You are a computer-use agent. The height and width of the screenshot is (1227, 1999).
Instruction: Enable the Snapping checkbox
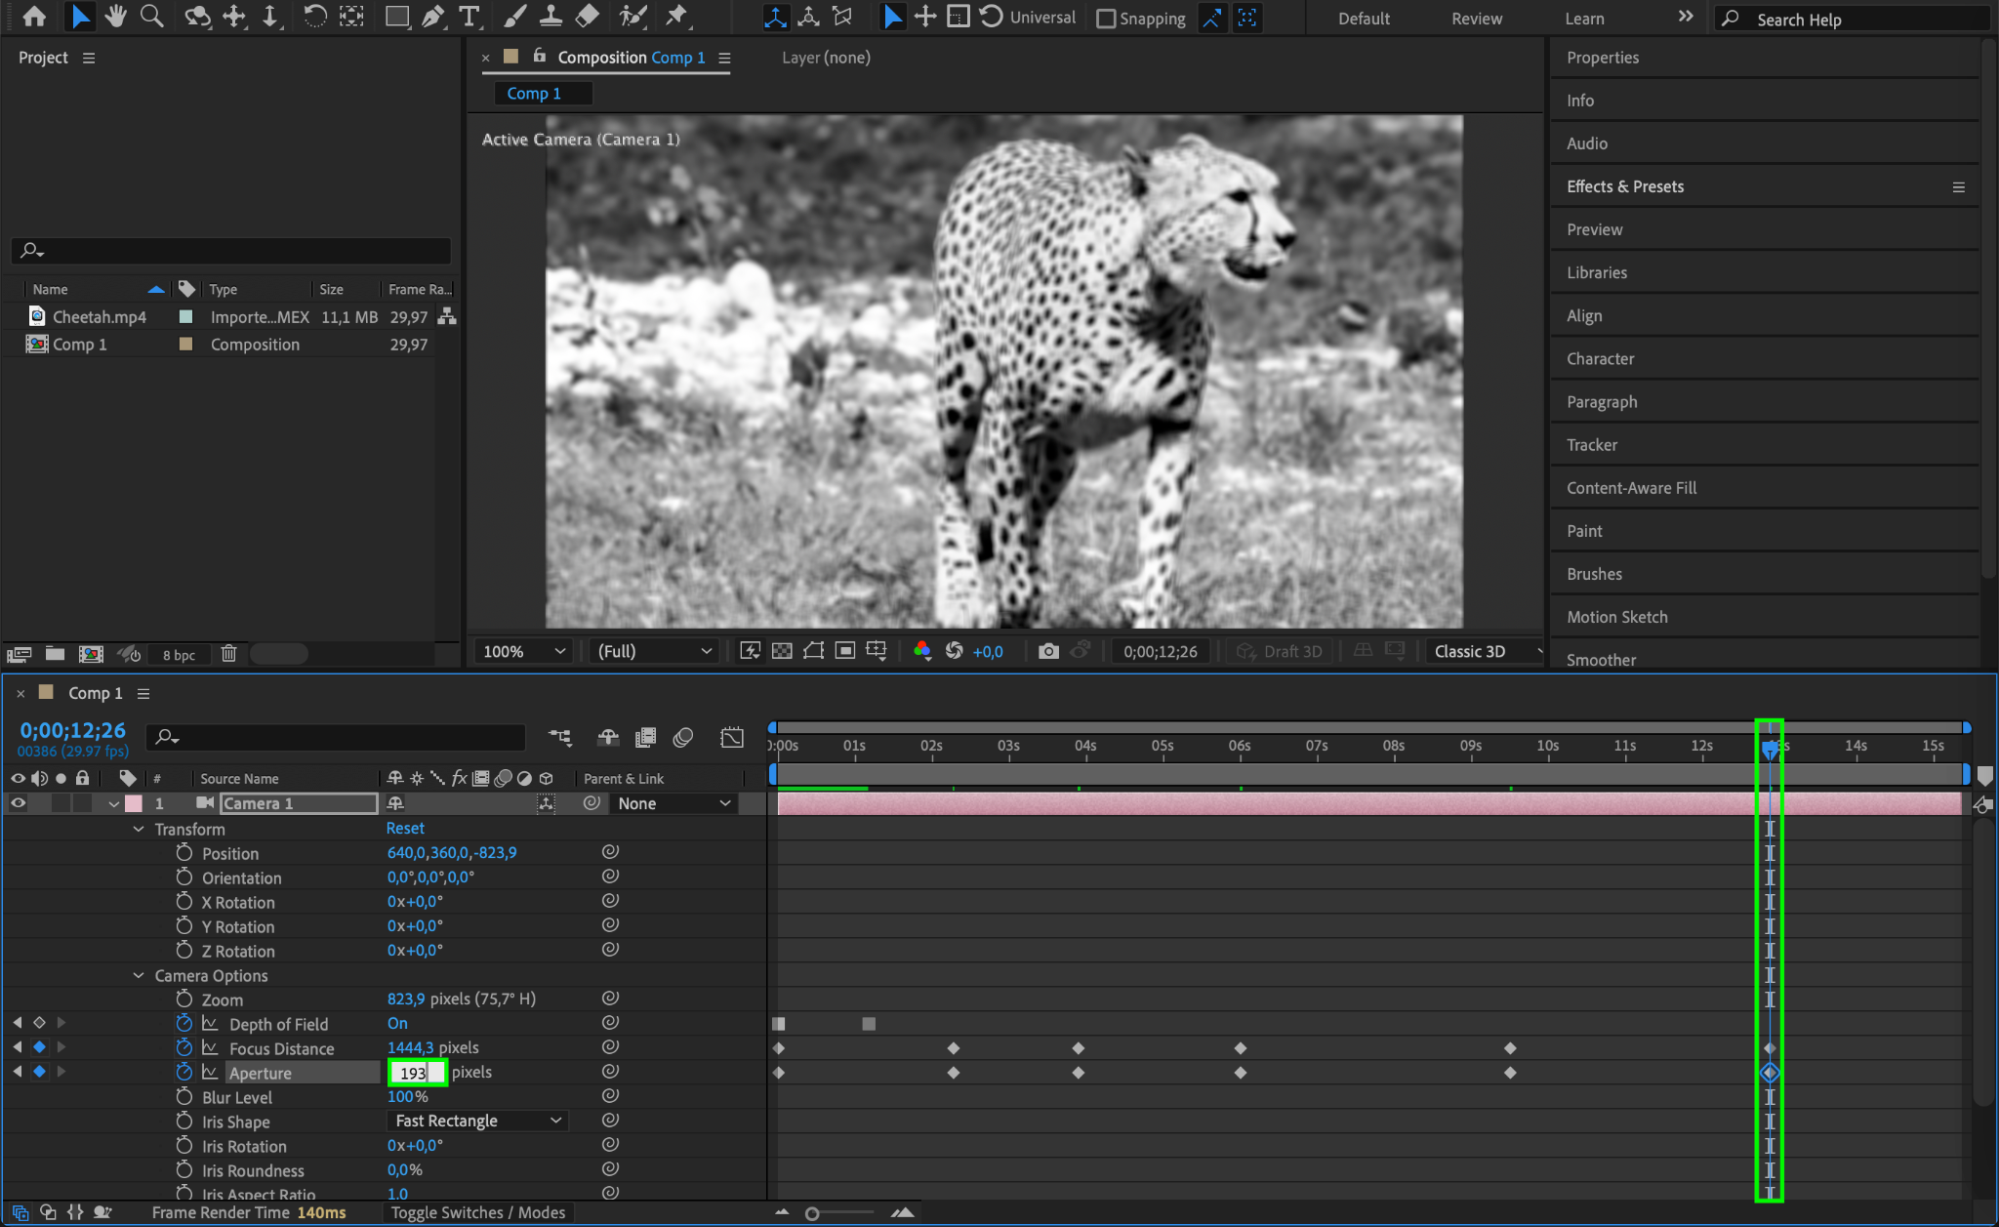1106,18
